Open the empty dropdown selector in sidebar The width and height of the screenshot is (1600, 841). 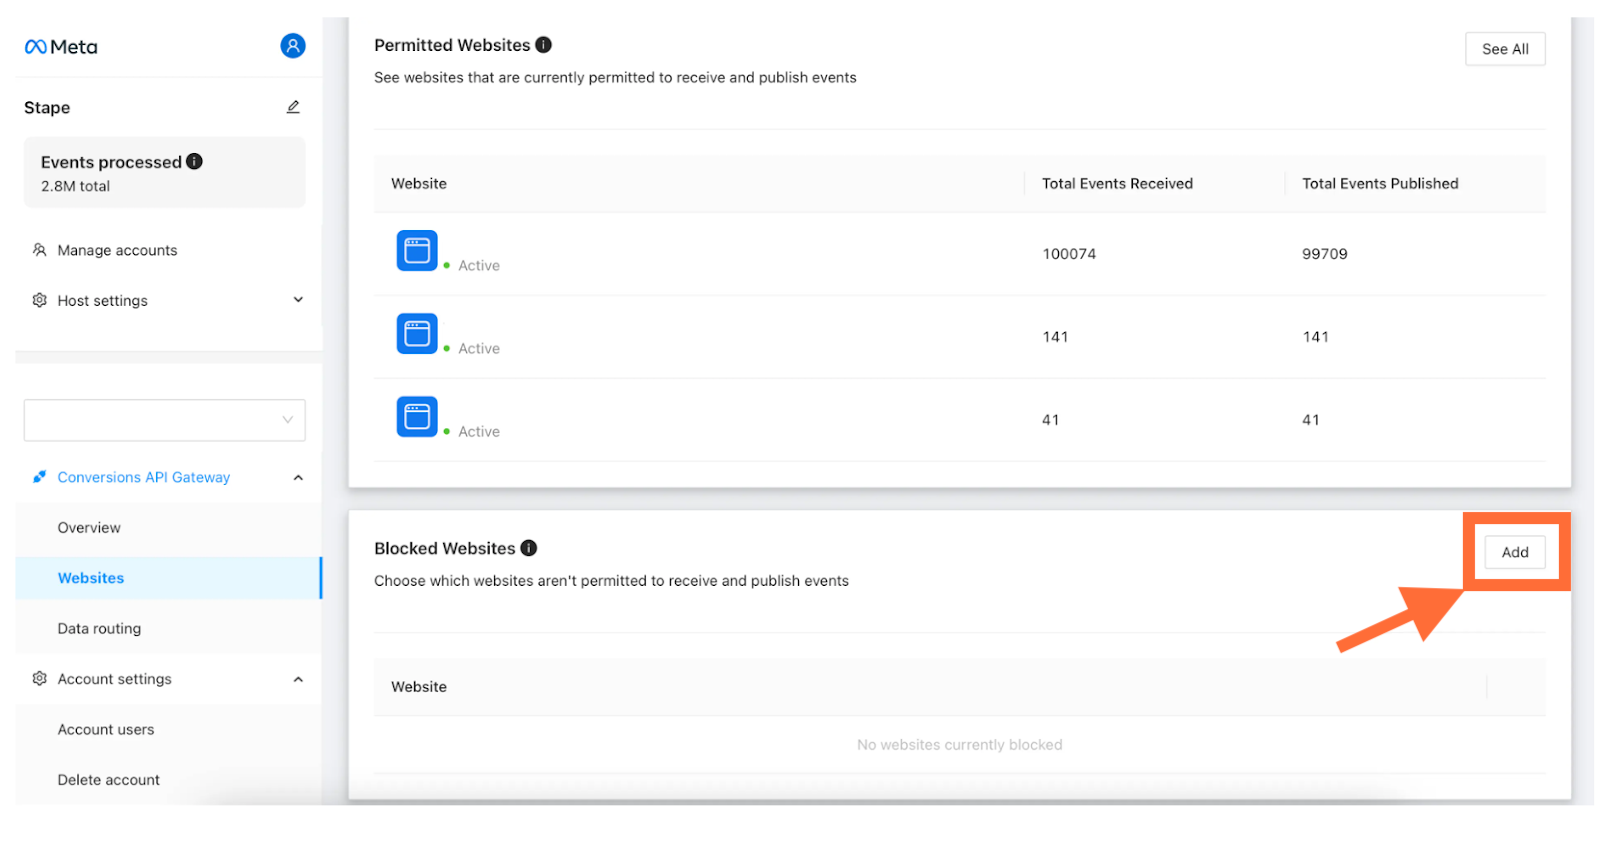(165, 420)
